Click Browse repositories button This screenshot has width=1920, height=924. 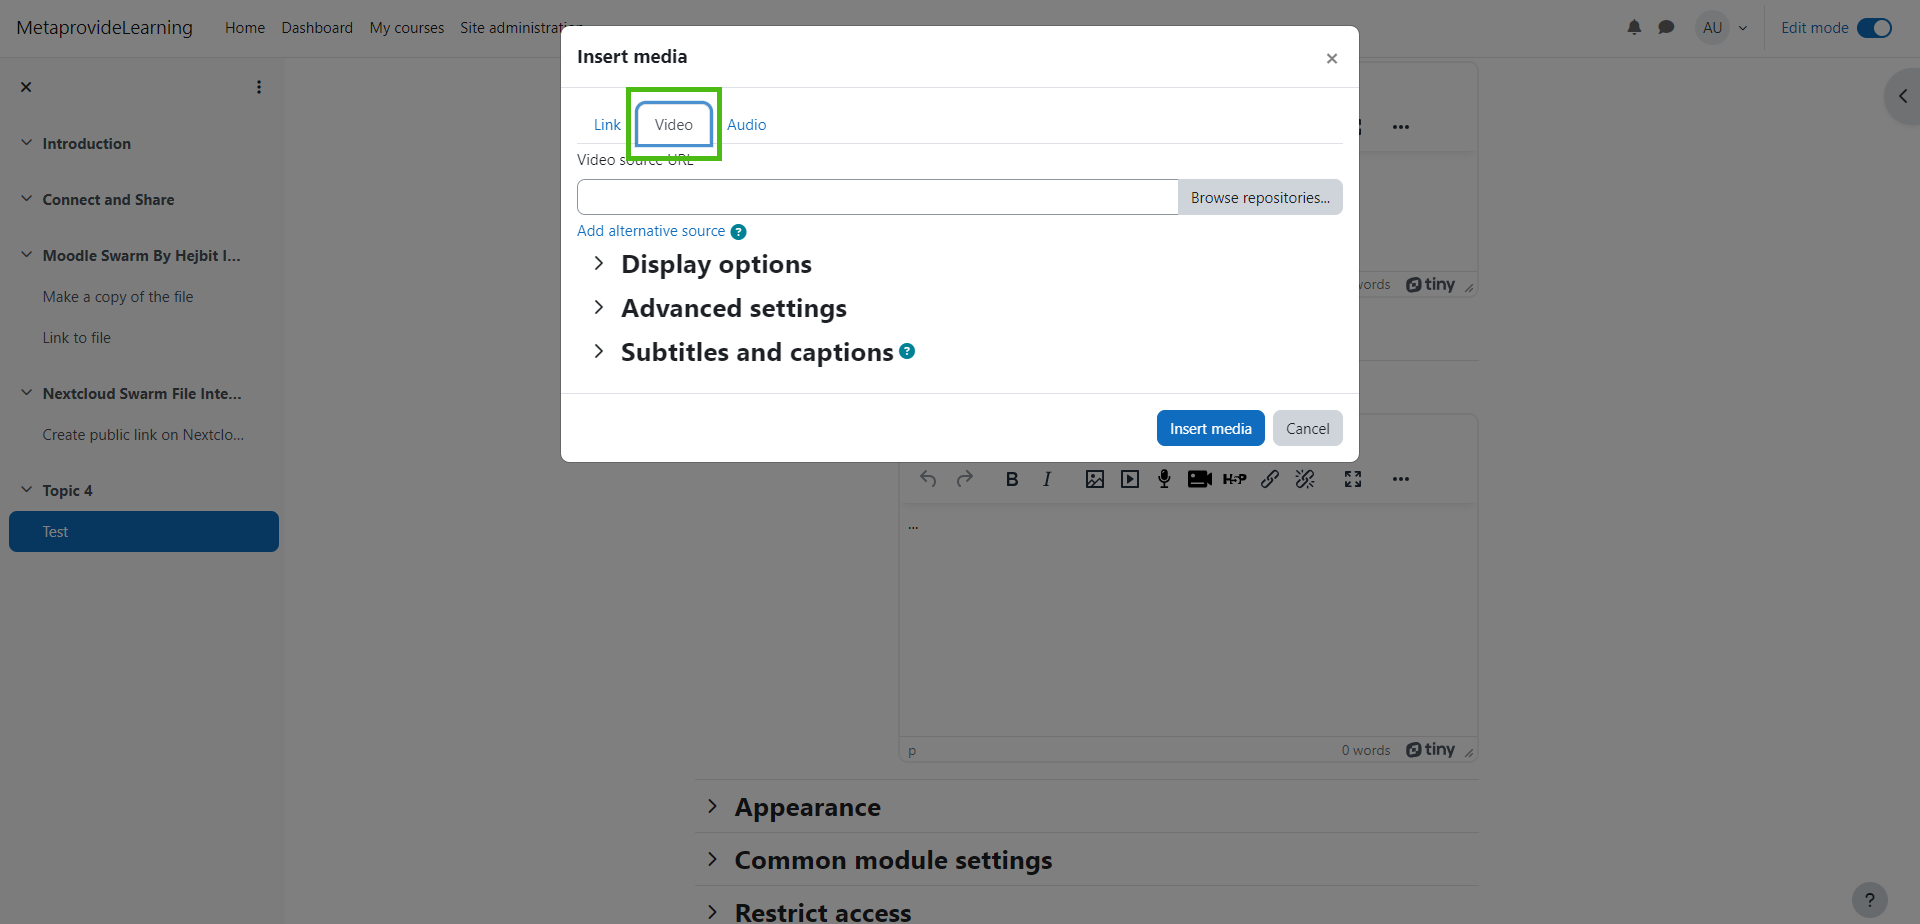pos(1260,198)
